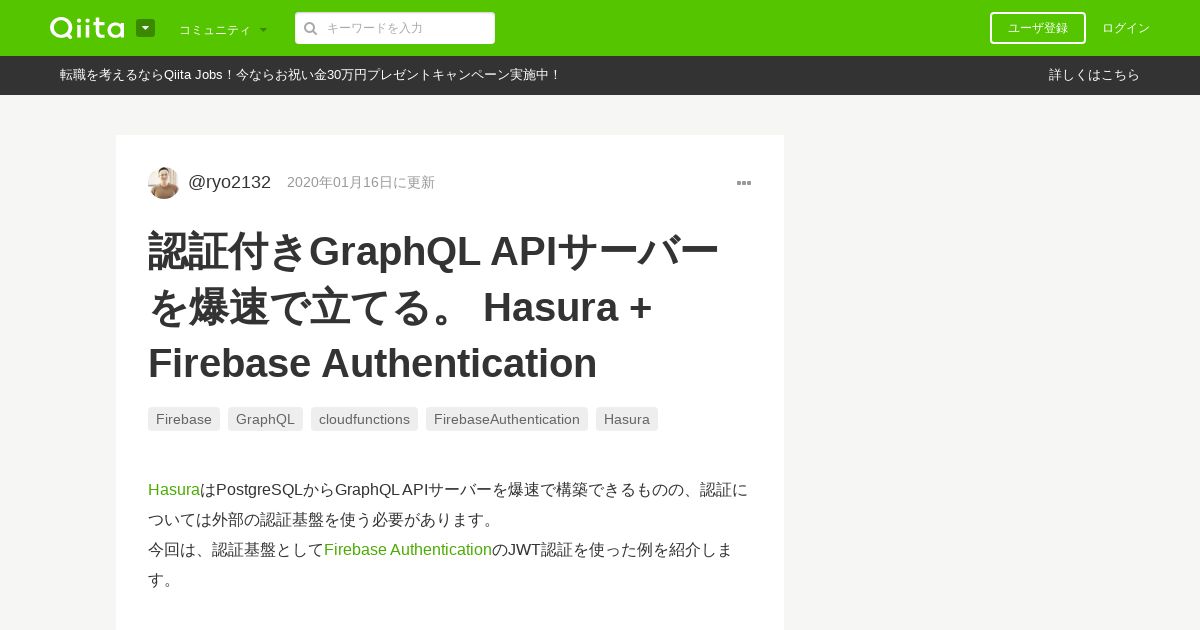Open the @ryo2132 profile link
The image size is (1200, 630).
point(229,182)
